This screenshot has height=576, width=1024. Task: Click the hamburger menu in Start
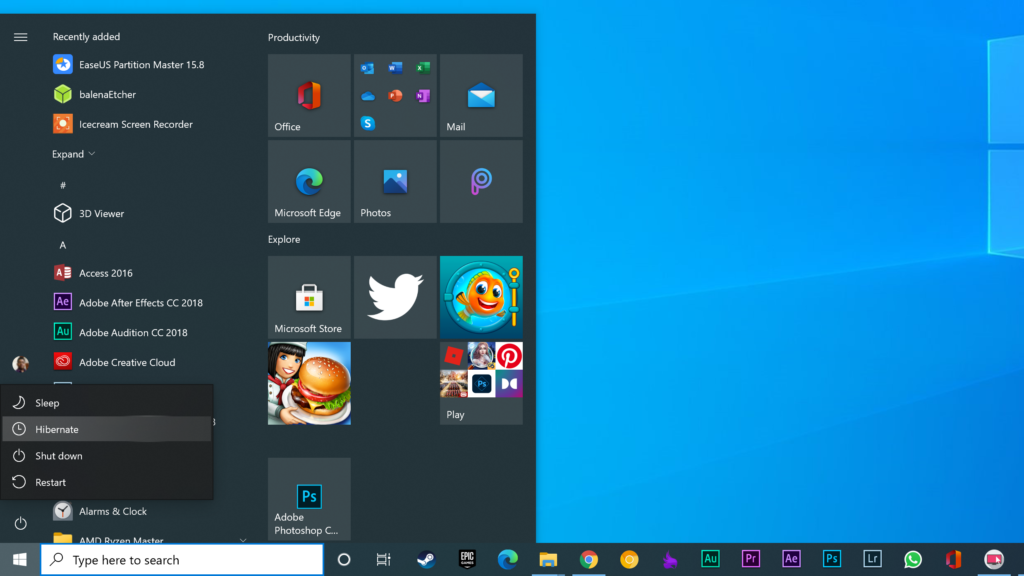coord(20,37)
